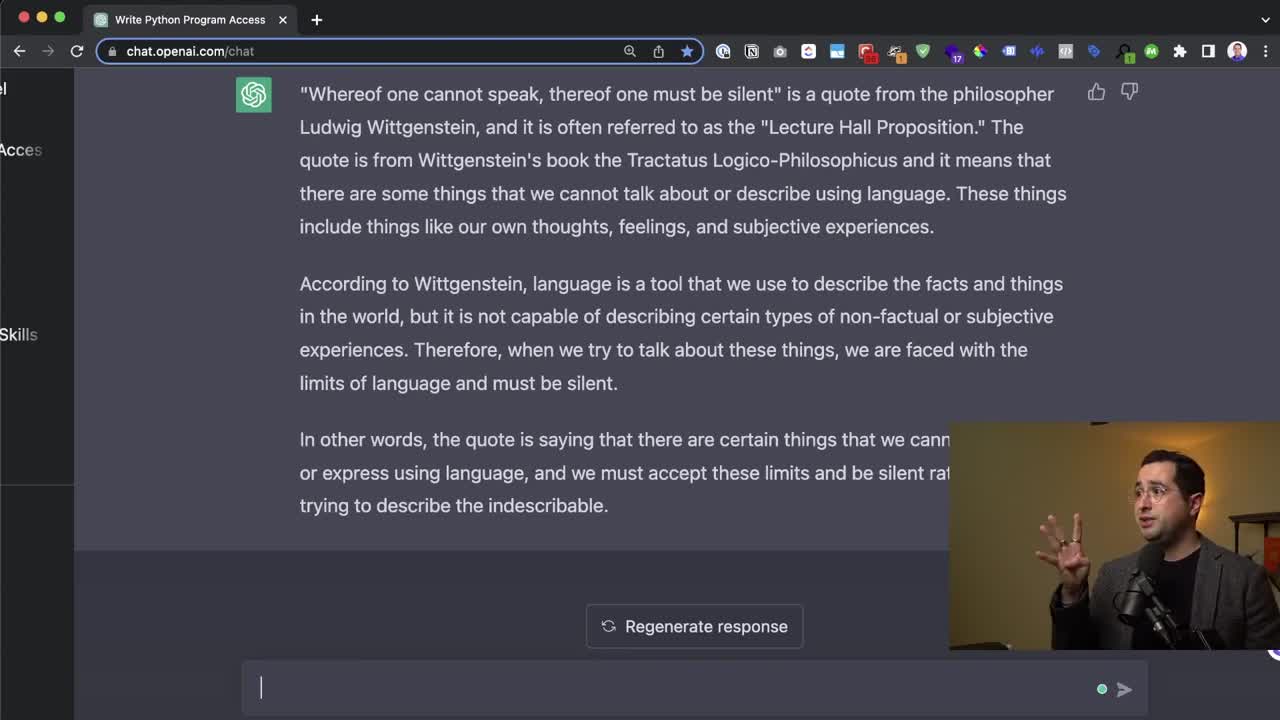Viewport: 1280px width, 720px height.
Task: Click the ClickUp extension icon
Action: coord(808,52)
